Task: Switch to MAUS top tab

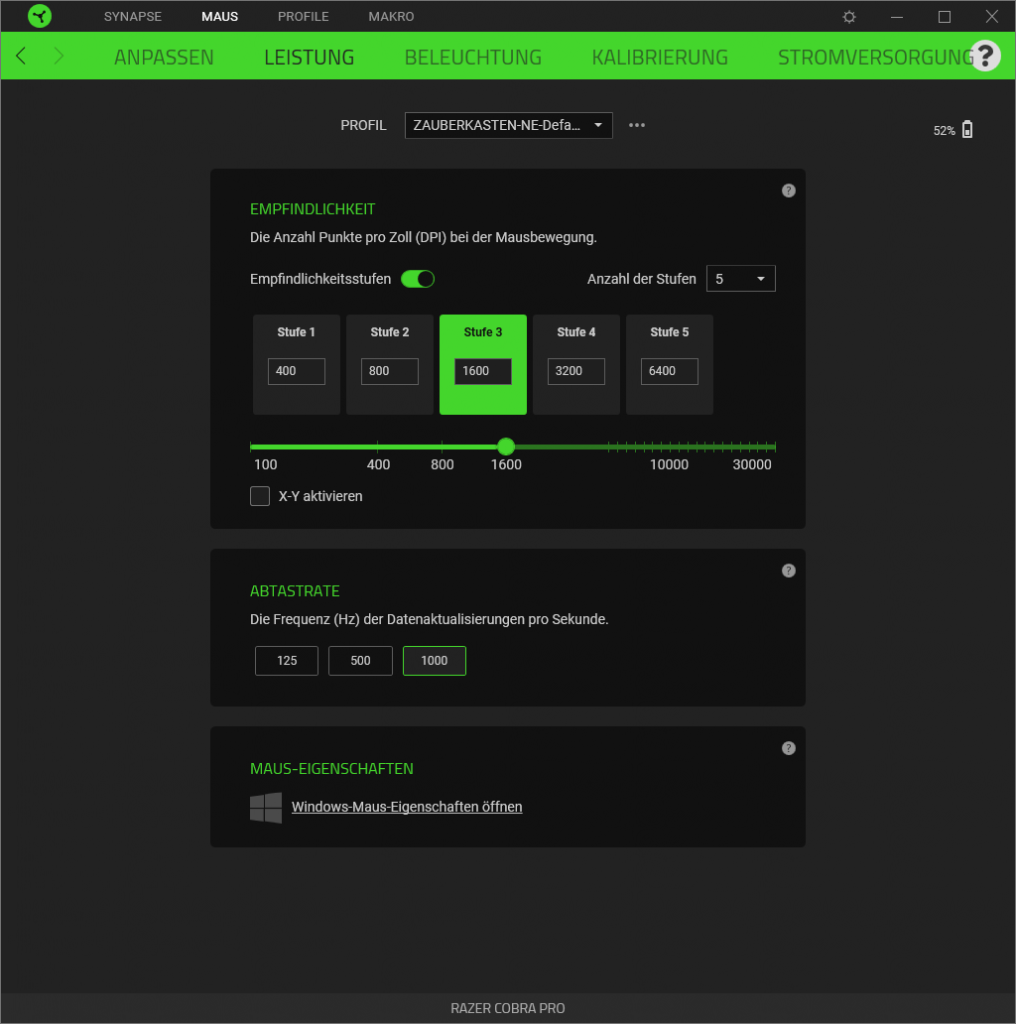Action: pyautogui.click(x=219, y=16)
